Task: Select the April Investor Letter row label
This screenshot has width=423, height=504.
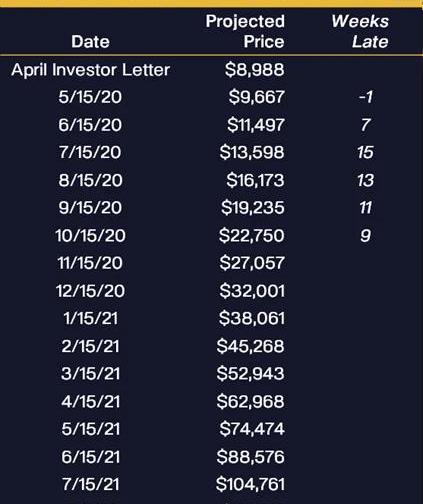Action: pyautogui.click(x=91, y=70)
